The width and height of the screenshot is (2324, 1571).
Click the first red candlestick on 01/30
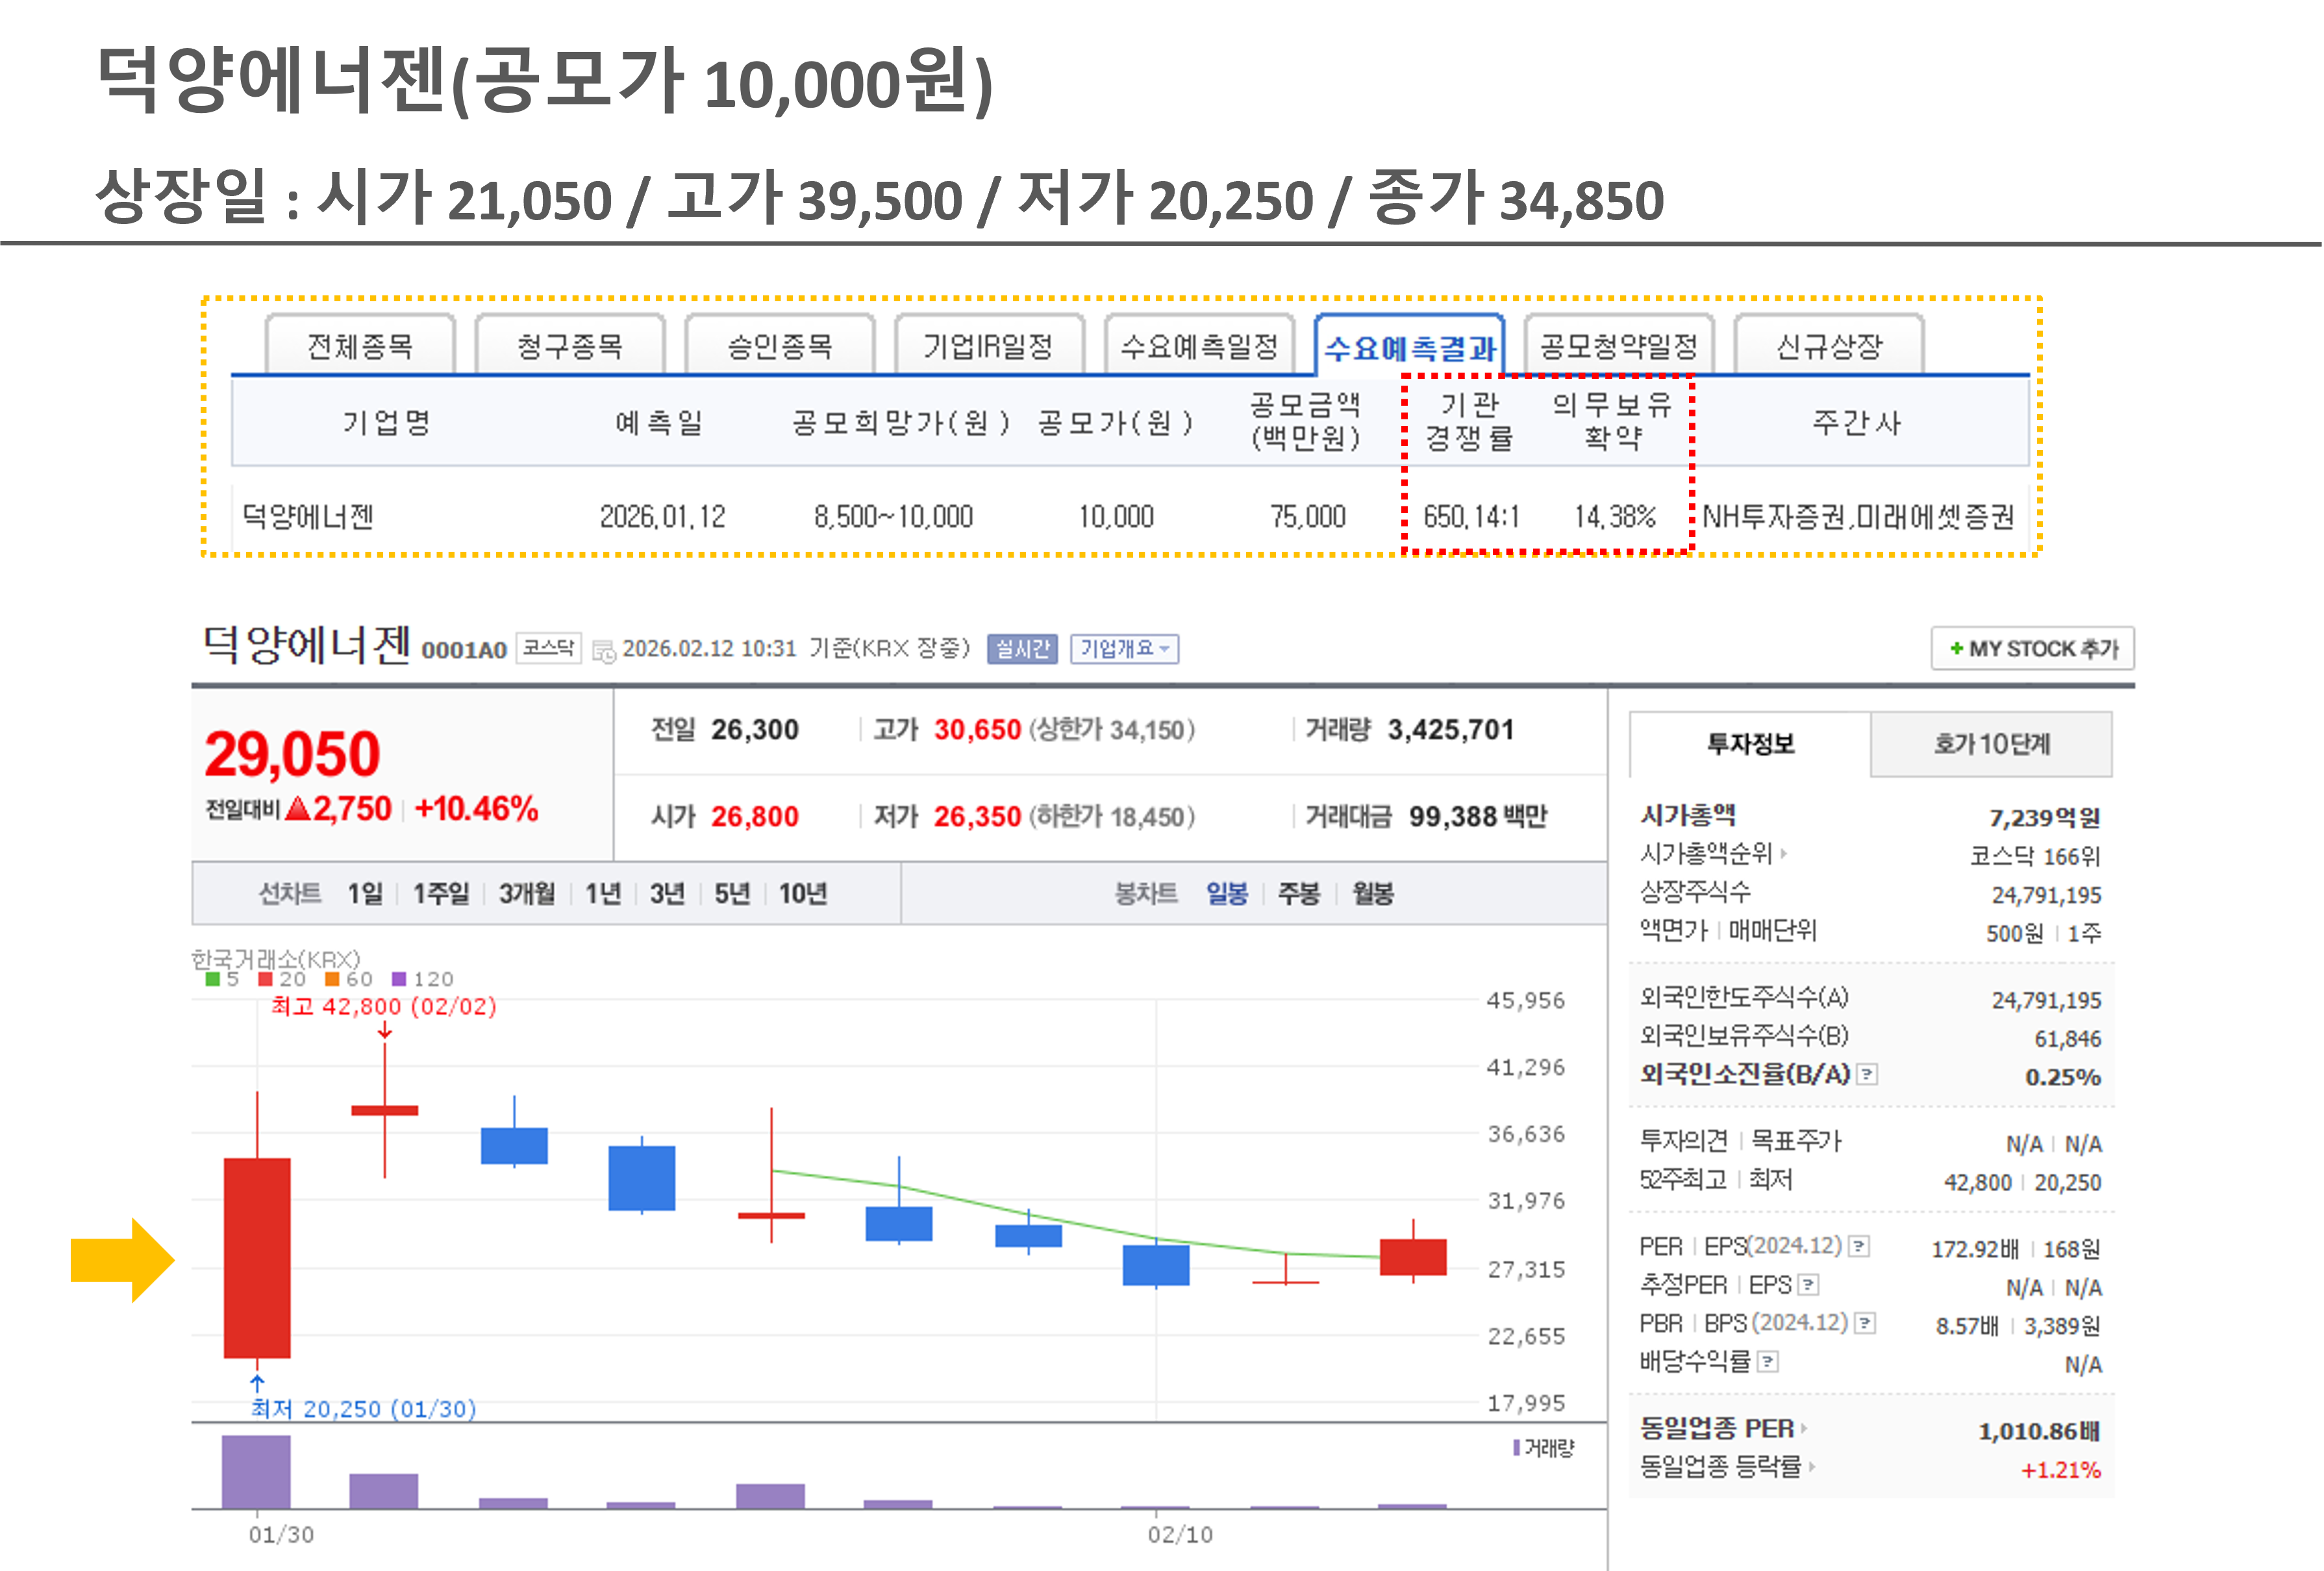257,1257
